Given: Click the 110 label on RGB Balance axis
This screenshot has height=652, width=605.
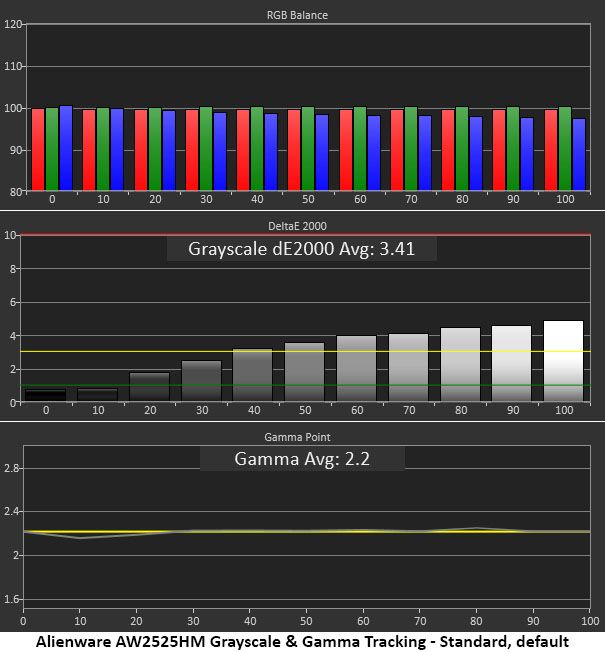Looking at the screenshot, I should tap(12, 66).
